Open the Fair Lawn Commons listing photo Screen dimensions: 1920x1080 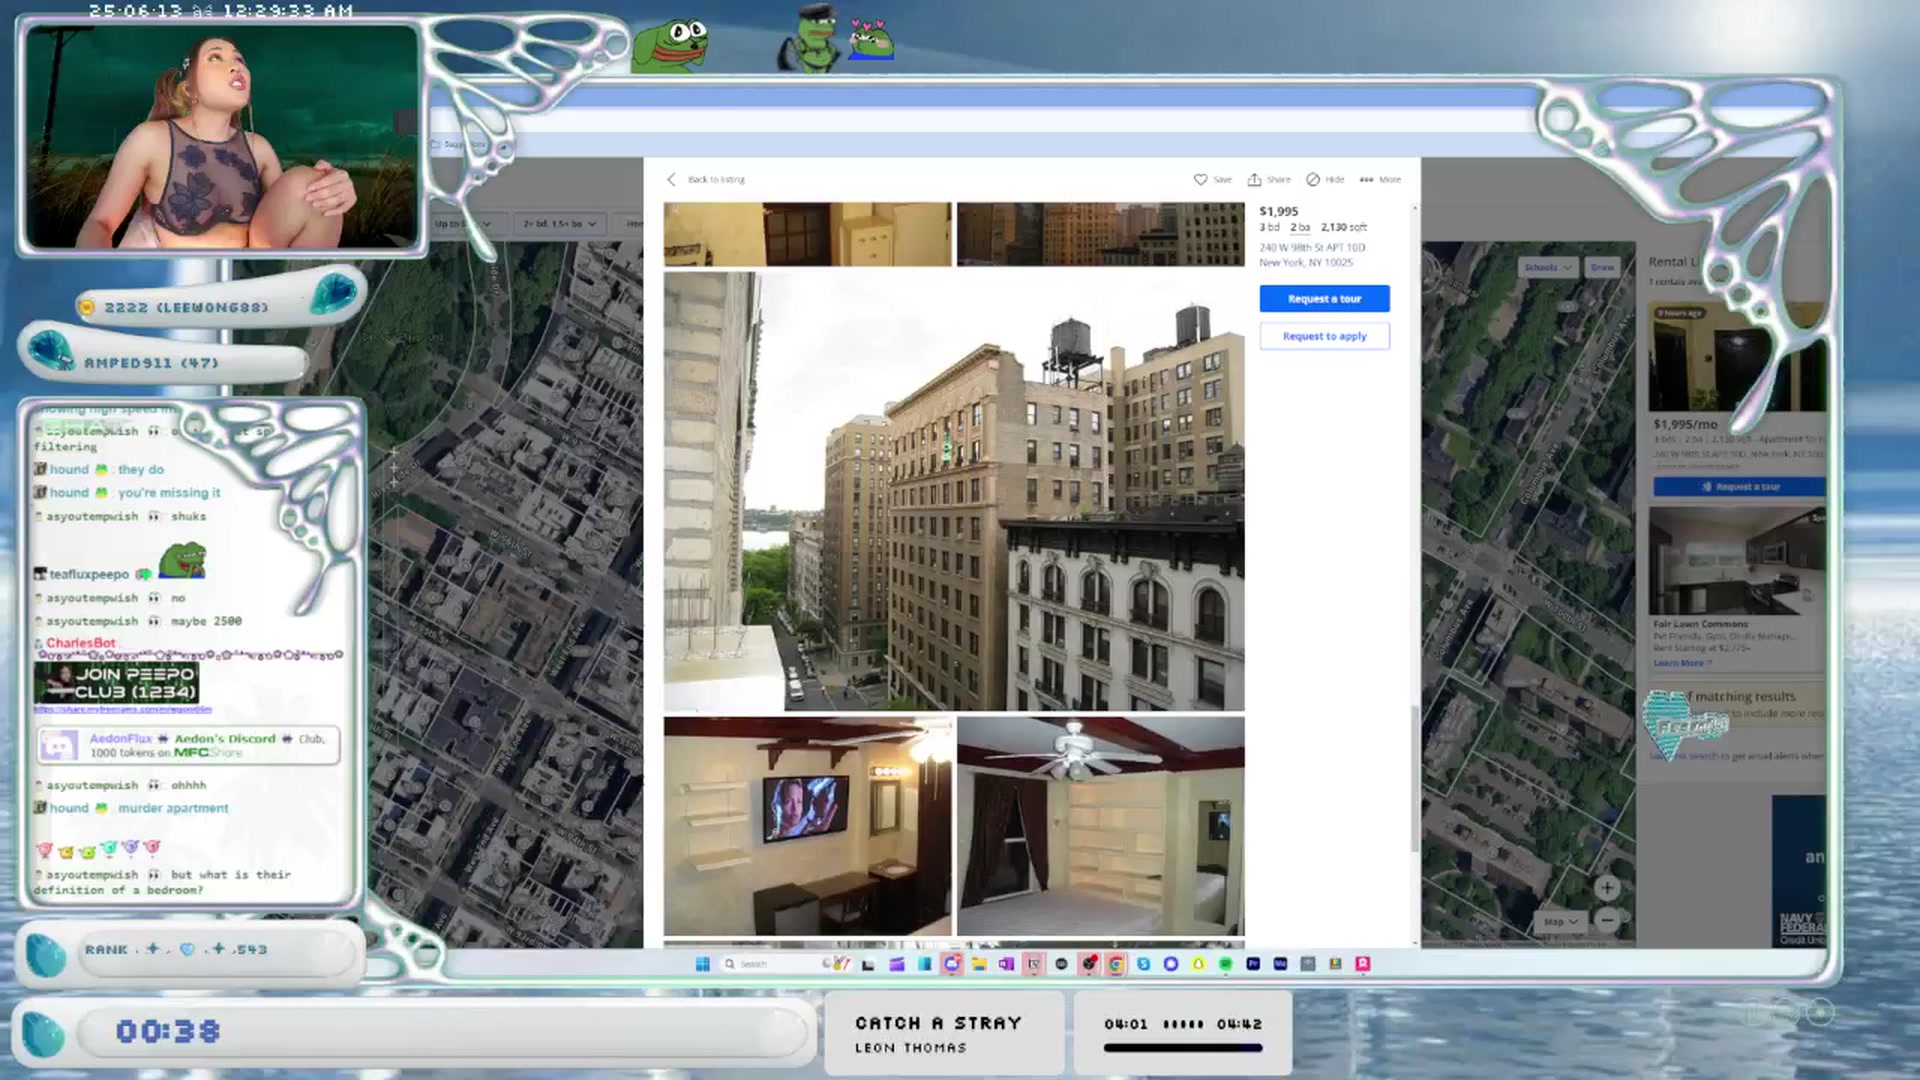coord(1737,561)
